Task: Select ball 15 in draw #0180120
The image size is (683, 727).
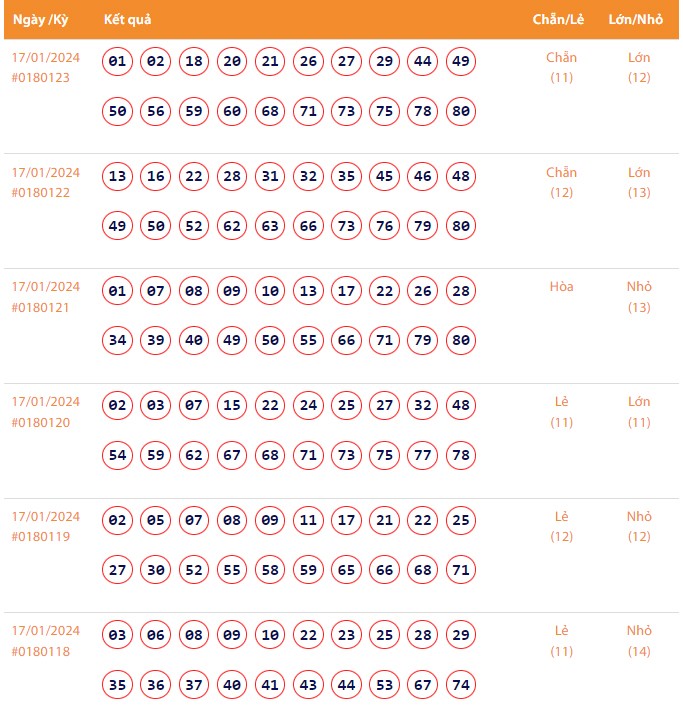Action: click(232, 406)
